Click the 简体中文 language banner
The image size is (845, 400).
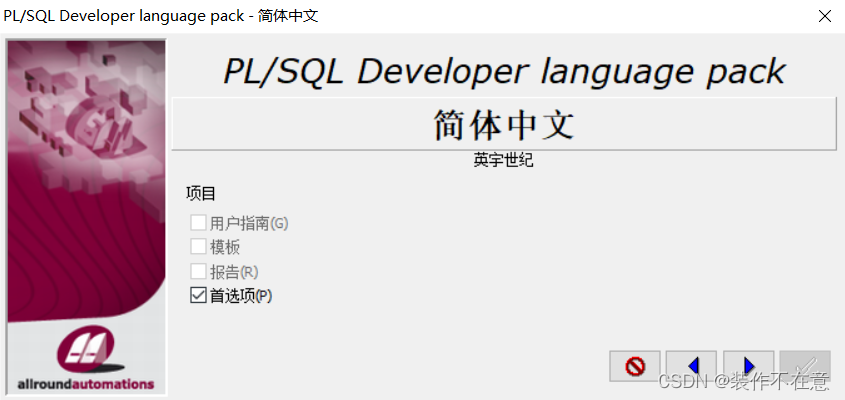click(x=503, y=123)
